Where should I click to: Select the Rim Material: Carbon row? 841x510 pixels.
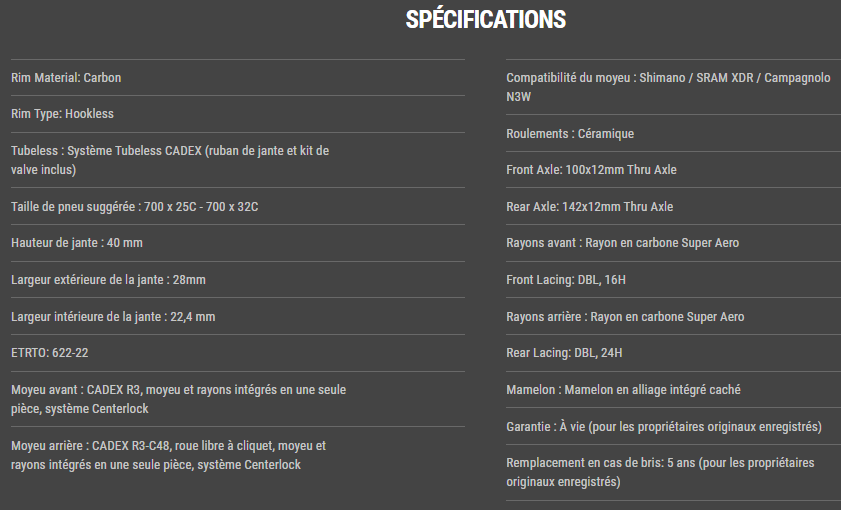pyautogui.click(x=66, y=78)
